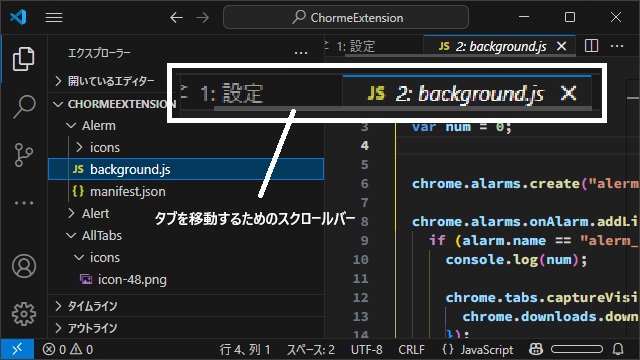
Task: Go forward with the right arrow
Action: click(202, 18)
